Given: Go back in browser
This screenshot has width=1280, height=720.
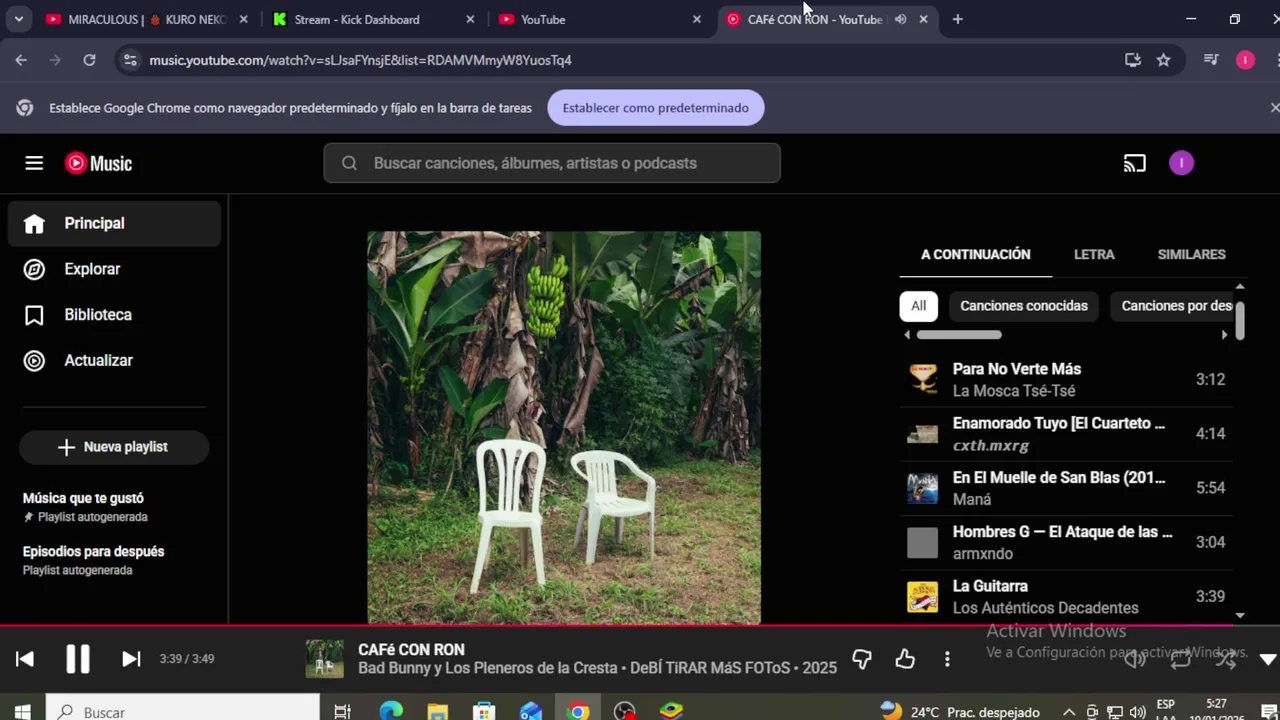Looking at the screenshot, I should (x=21, y=60).
